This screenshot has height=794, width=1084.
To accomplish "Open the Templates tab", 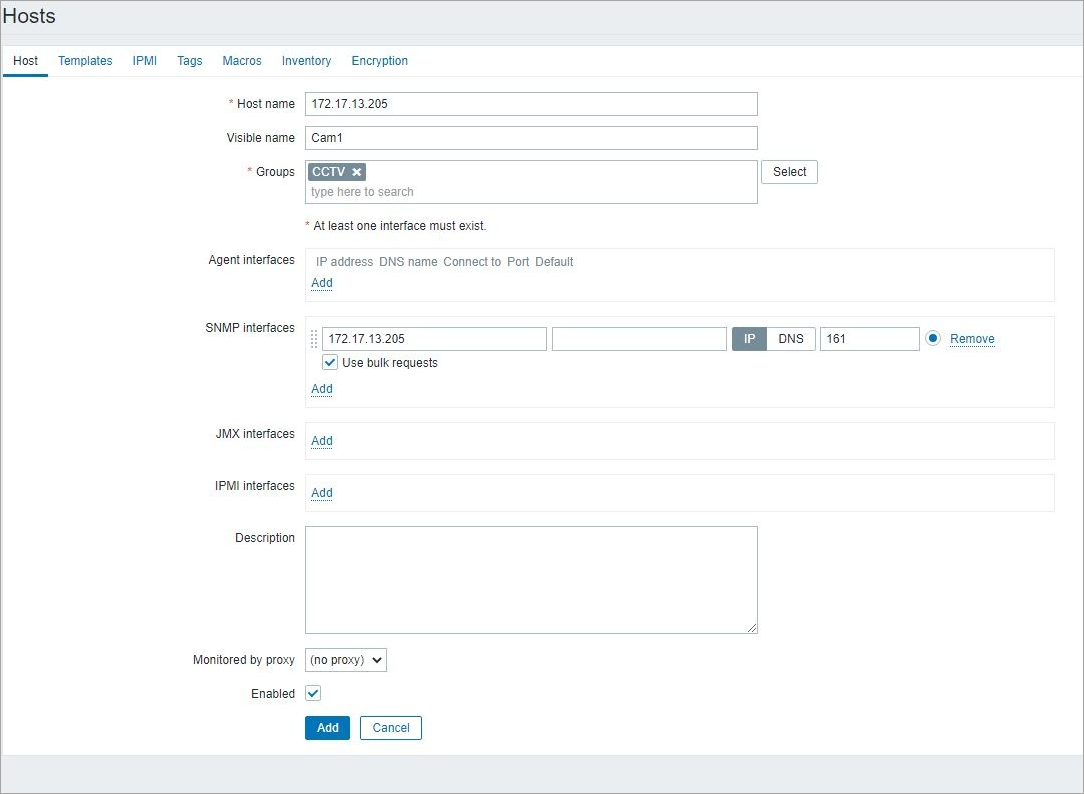I will pos(85,61).
